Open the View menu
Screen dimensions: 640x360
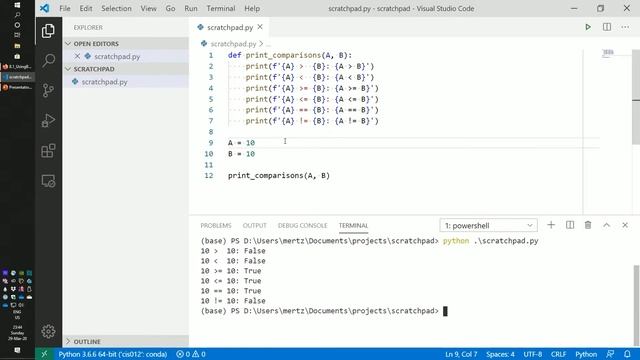pos(148,9)
